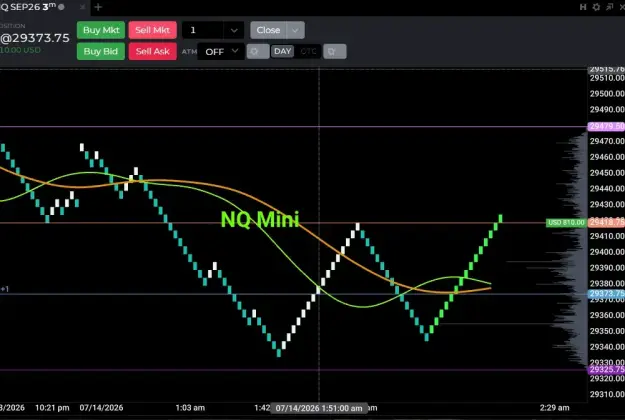
Task: Click the 07/14/2026 1:51:00 am crosshair time label
Action: [319, 408]
